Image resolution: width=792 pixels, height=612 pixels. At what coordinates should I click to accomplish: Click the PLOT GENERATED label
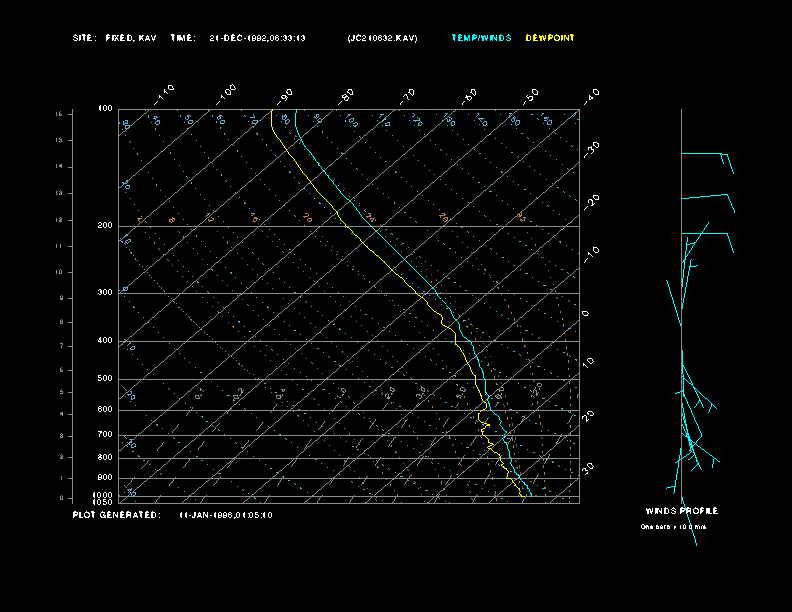tap(116, 515)
